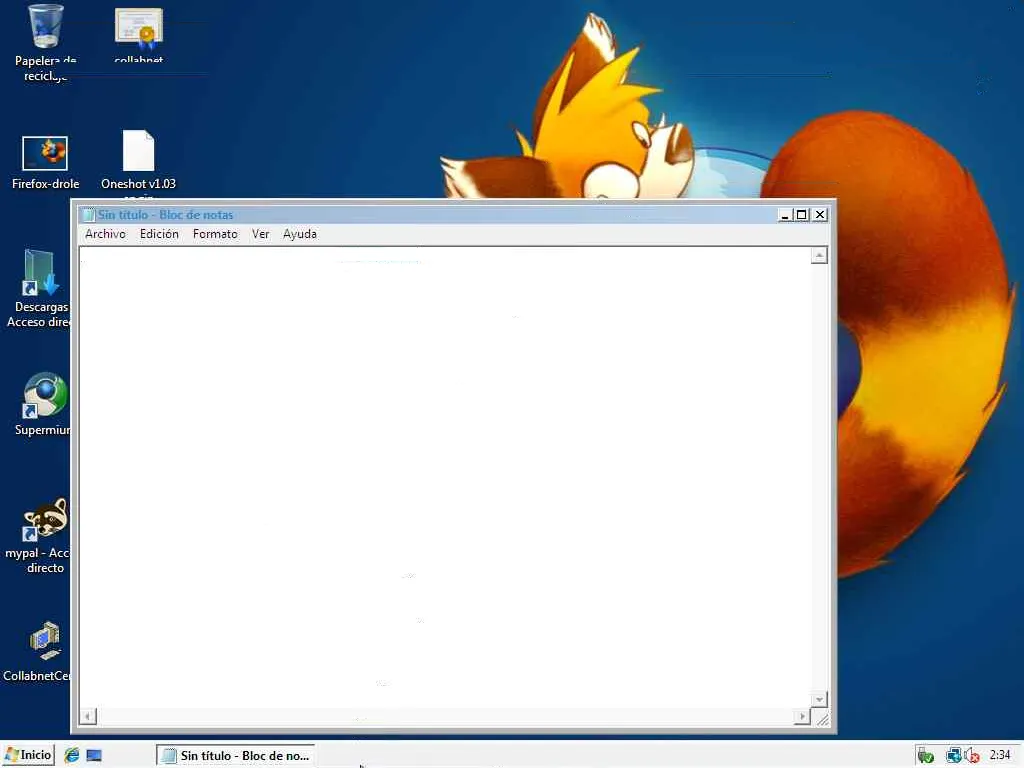Select the collabnet certificate desktop icon

pos(138,36)
